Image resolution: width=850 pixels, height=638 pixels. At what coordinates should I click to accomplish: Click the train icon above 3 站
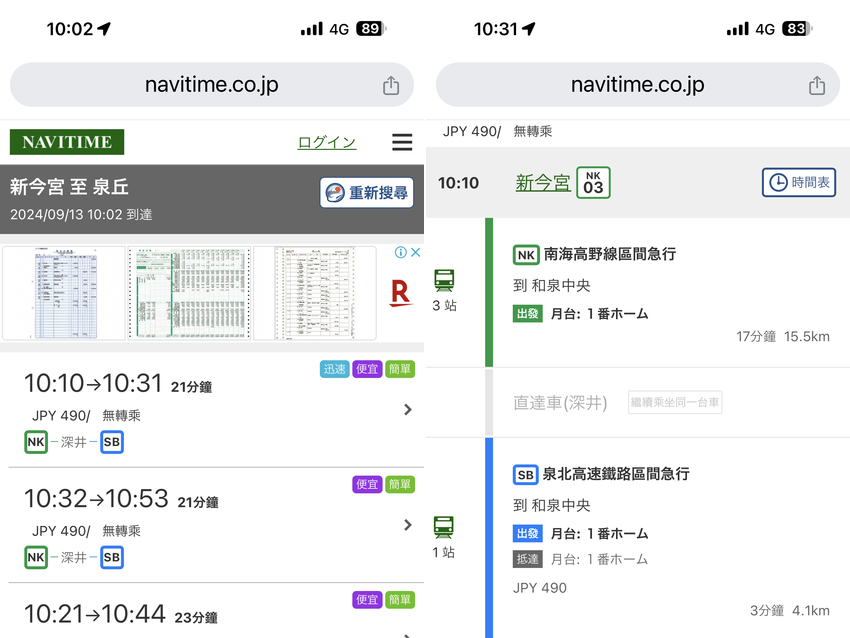click(x=444, y=281)
